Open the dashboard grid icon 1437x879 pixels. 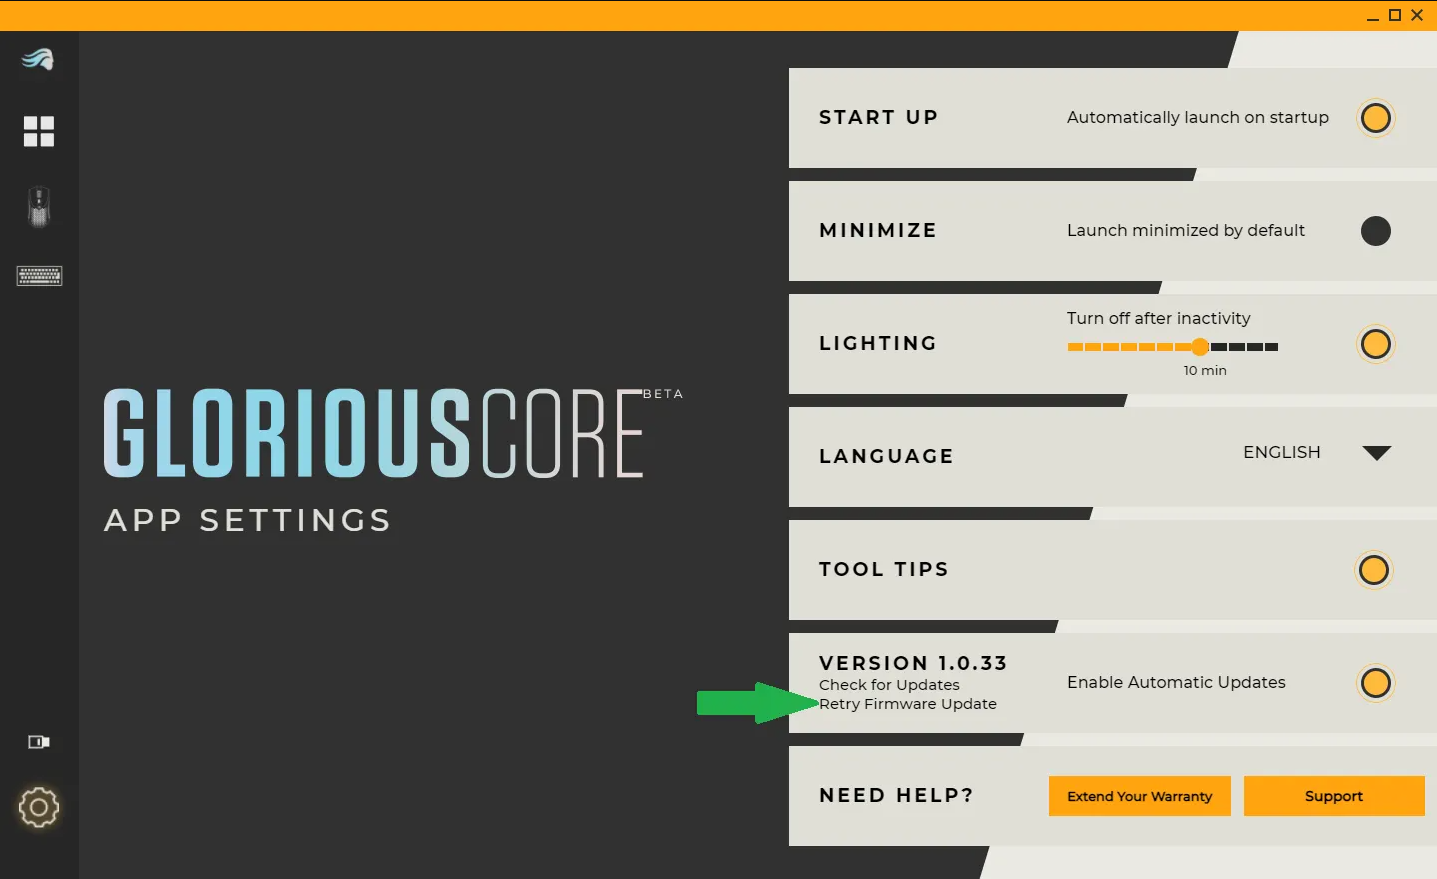(39, 131)
